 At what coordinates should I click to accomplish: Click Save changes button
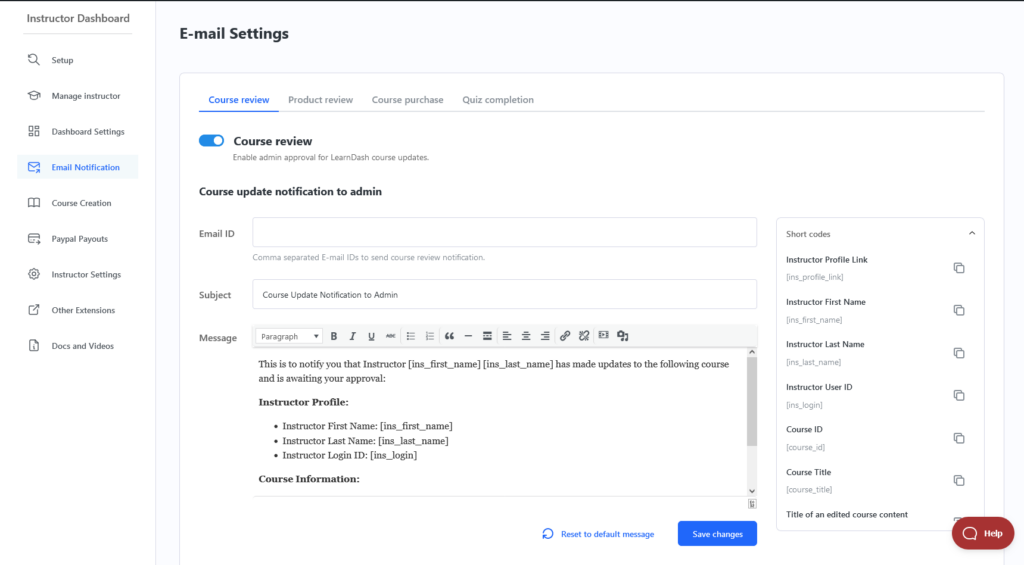(x=717, y=534)
